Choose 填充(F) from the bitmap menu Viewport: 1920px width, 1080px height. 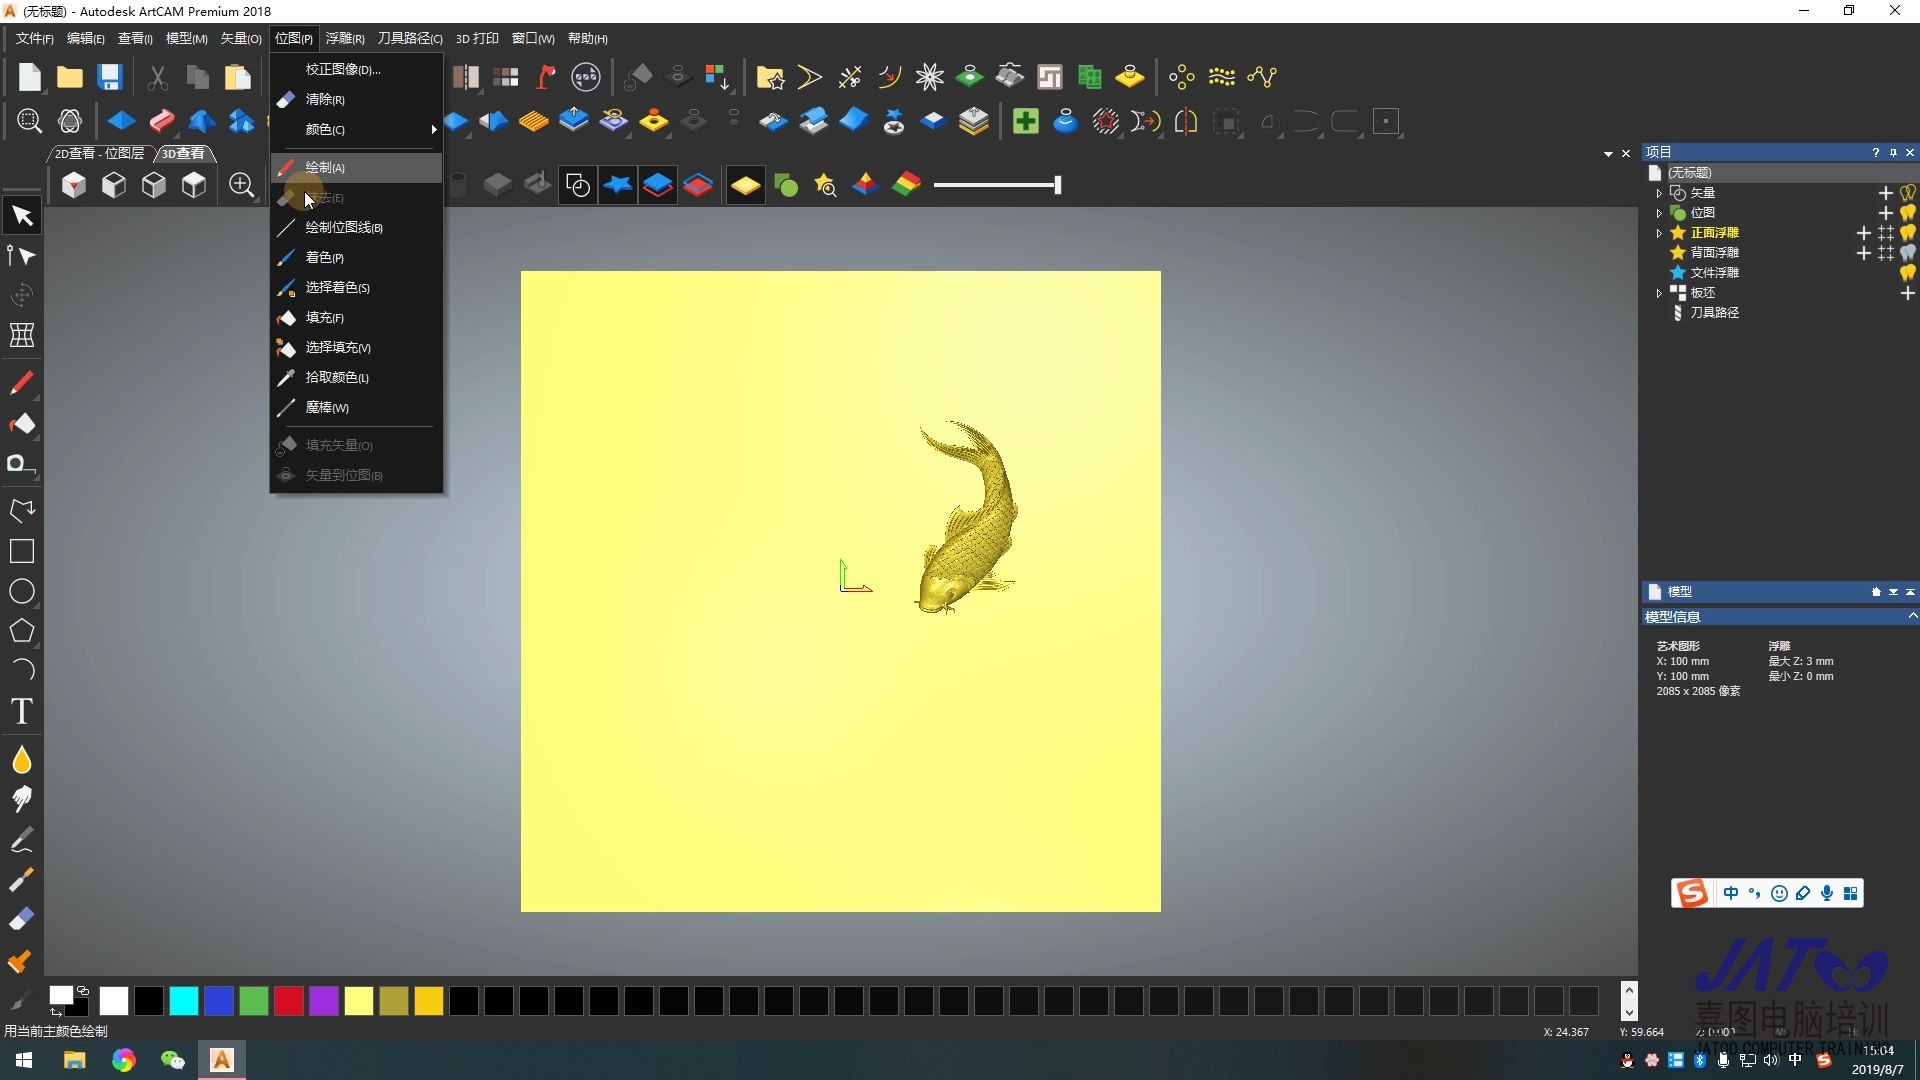click(x=356, y=318)
